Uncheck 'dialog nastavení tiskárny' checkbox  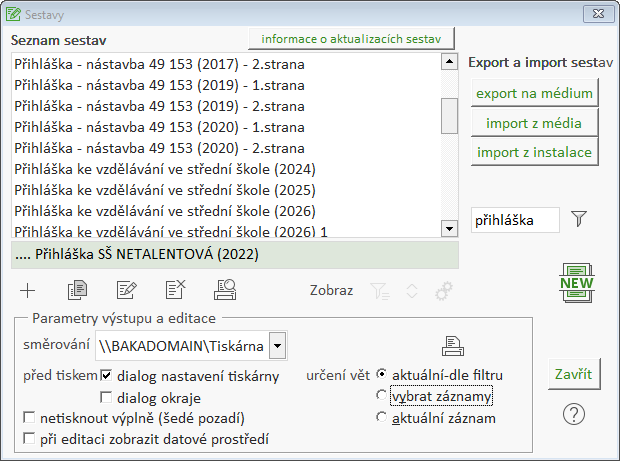coord(107,376)
